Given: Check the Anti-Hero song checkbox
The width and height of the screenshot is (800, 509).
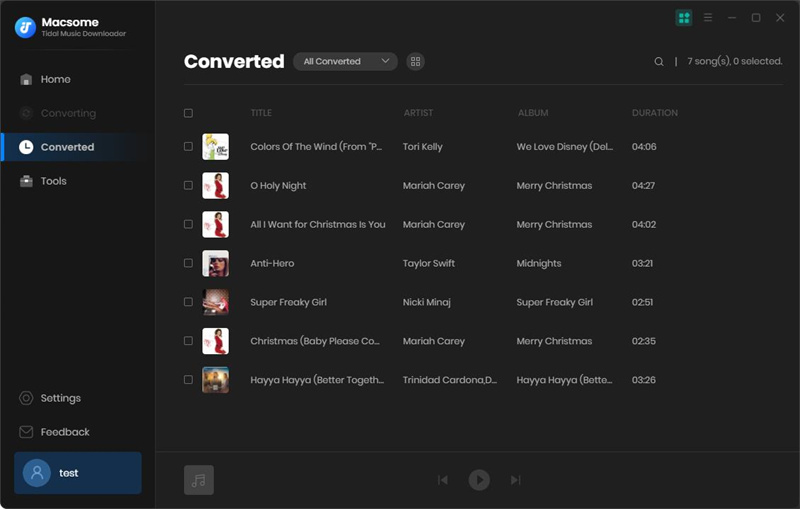Looking at the screenshot, I should pyautogui.click(x=188, y=263).
